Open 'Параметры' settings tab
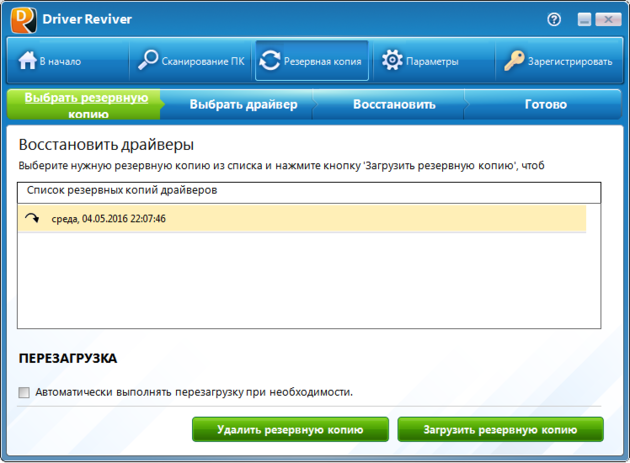 click(432, 61)
